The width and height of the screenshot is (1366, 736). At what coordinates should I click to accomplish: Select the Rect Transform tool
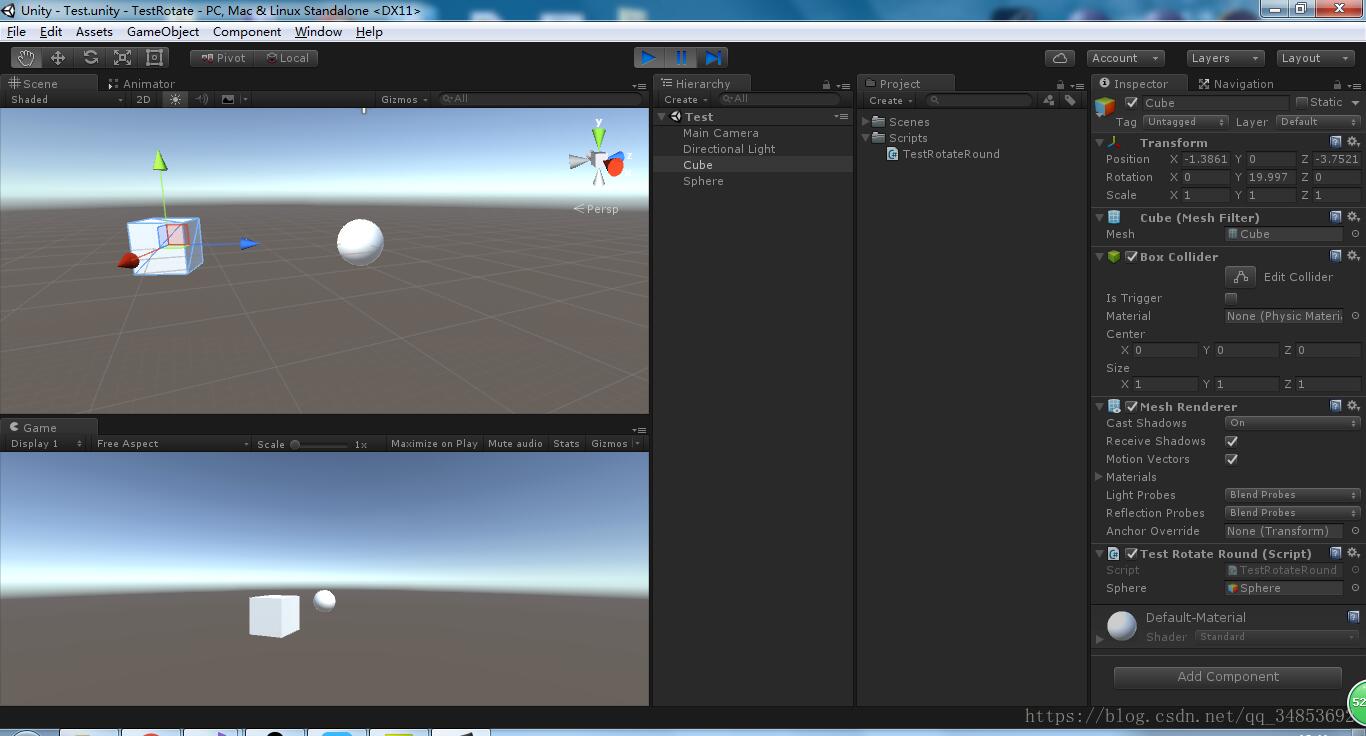pyautogui.click(x=154, y=58)
